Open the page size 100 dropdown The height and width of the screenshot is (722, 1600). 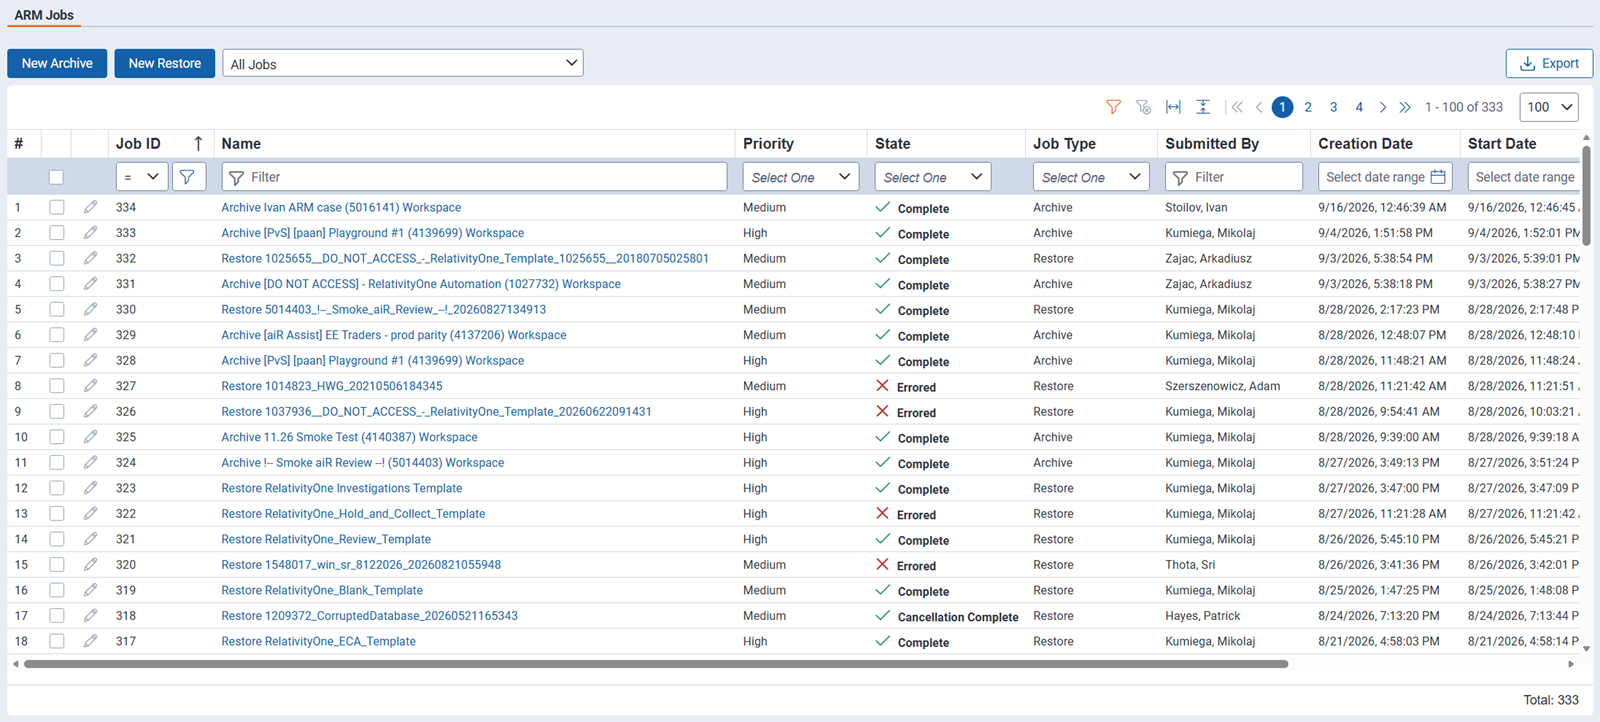pyautogui.click(x=1548, y=107)
